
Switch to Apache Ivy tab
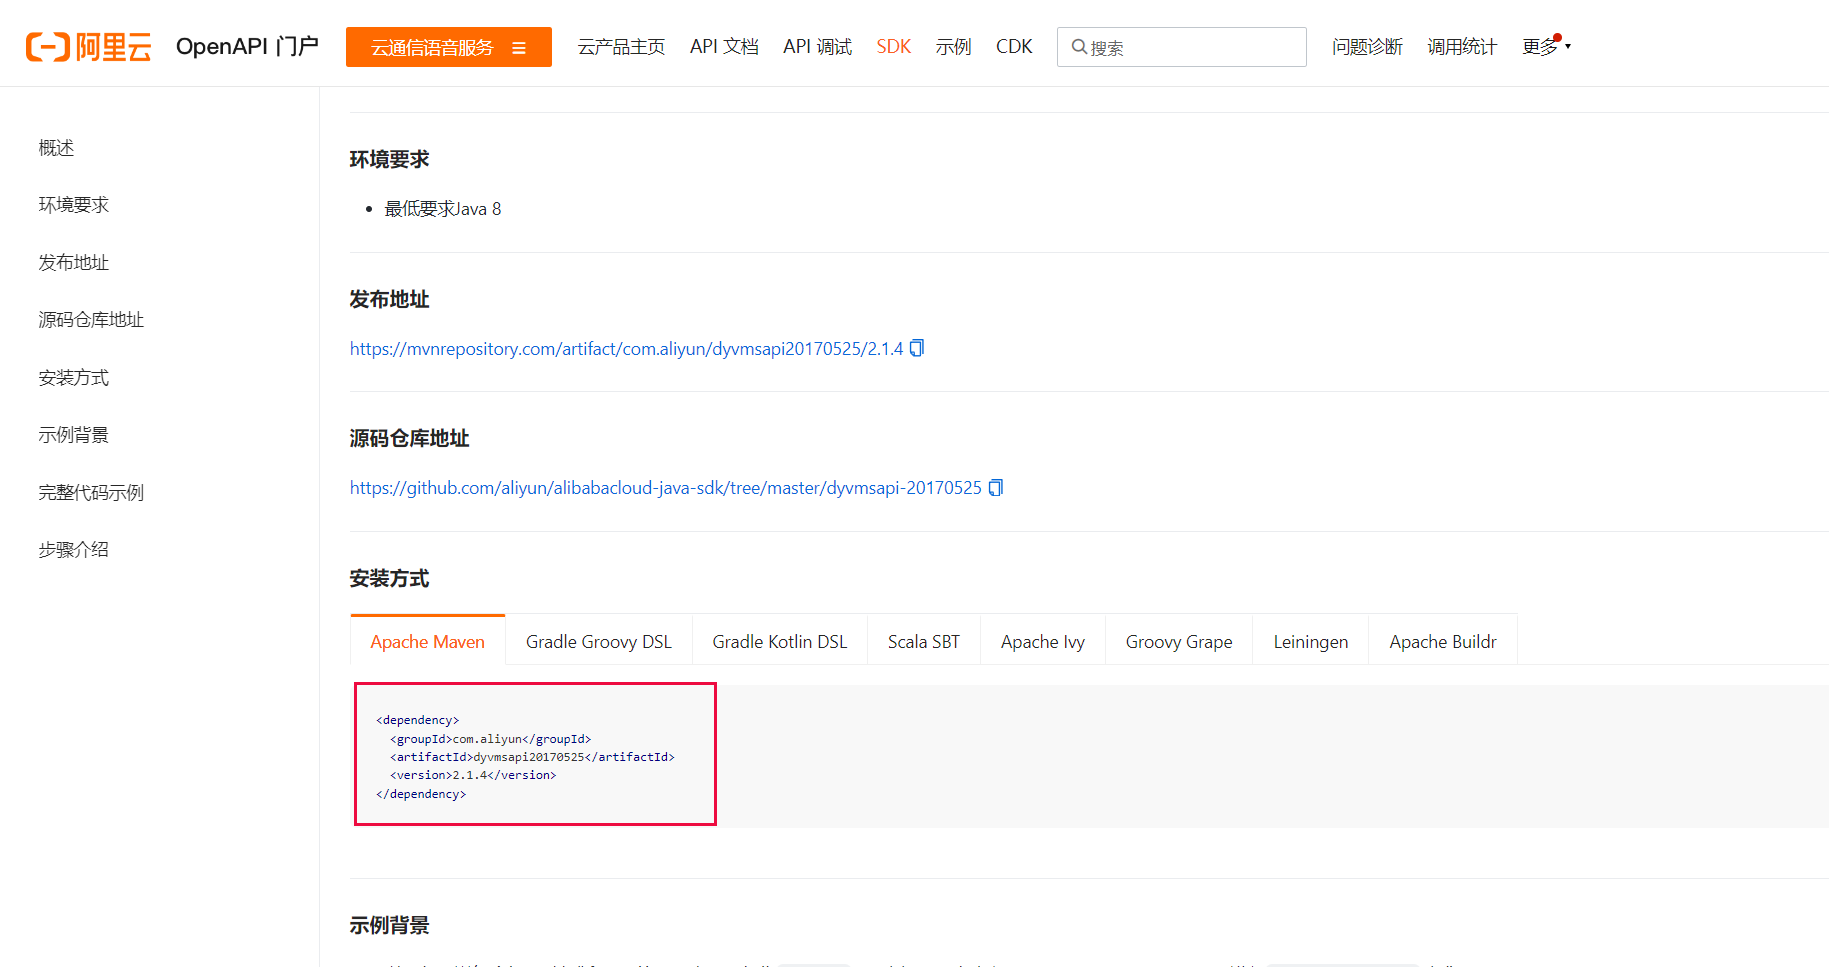click(1042, 641)
